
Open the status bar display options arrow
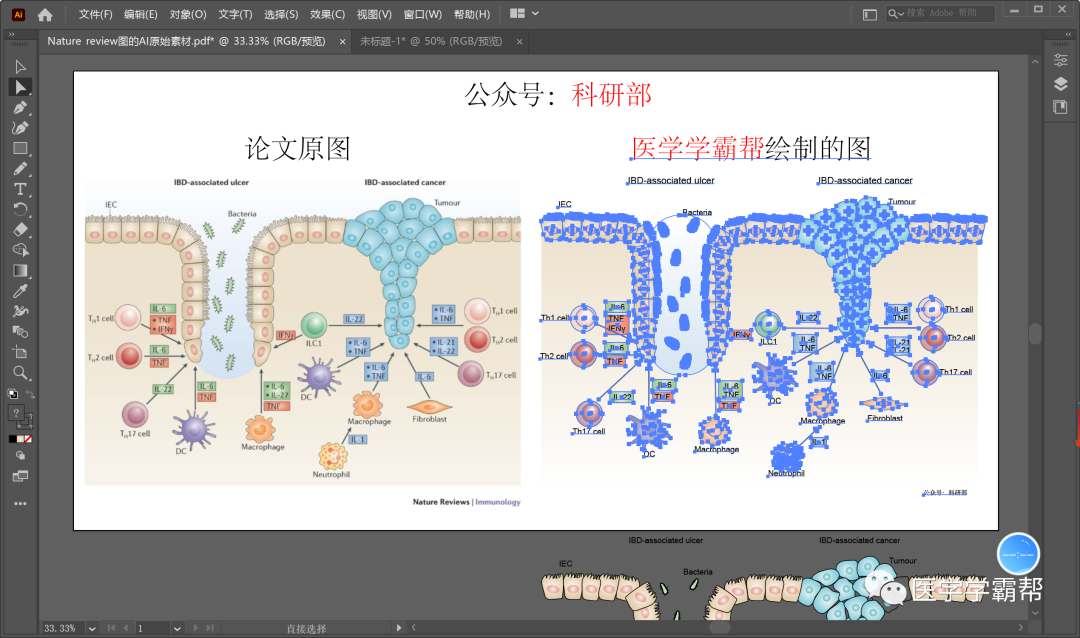point(398,628)
